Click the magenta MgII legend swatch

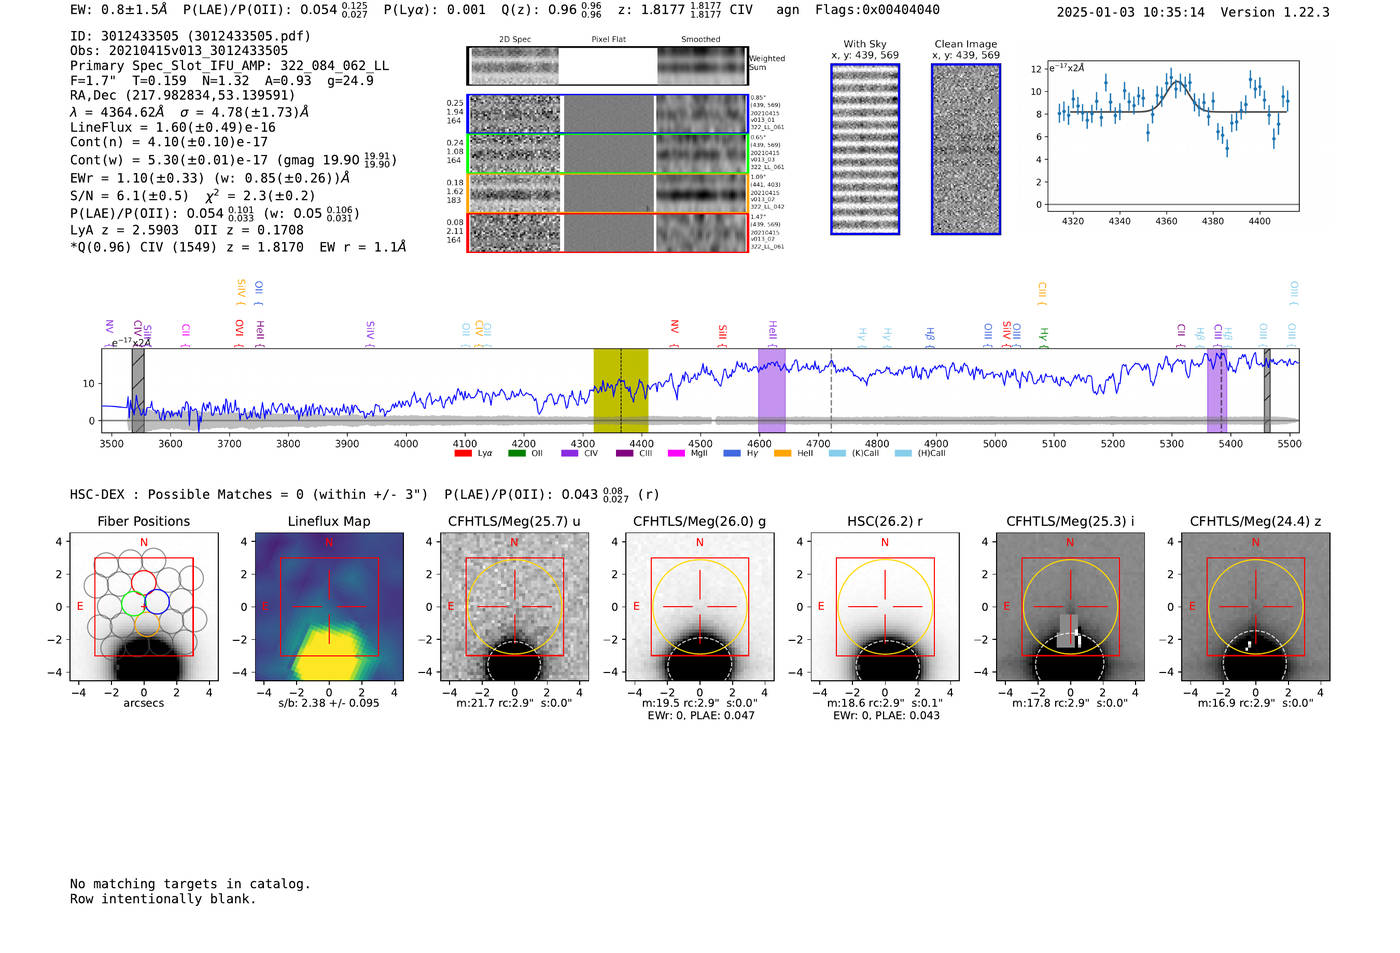coord(676,453)
